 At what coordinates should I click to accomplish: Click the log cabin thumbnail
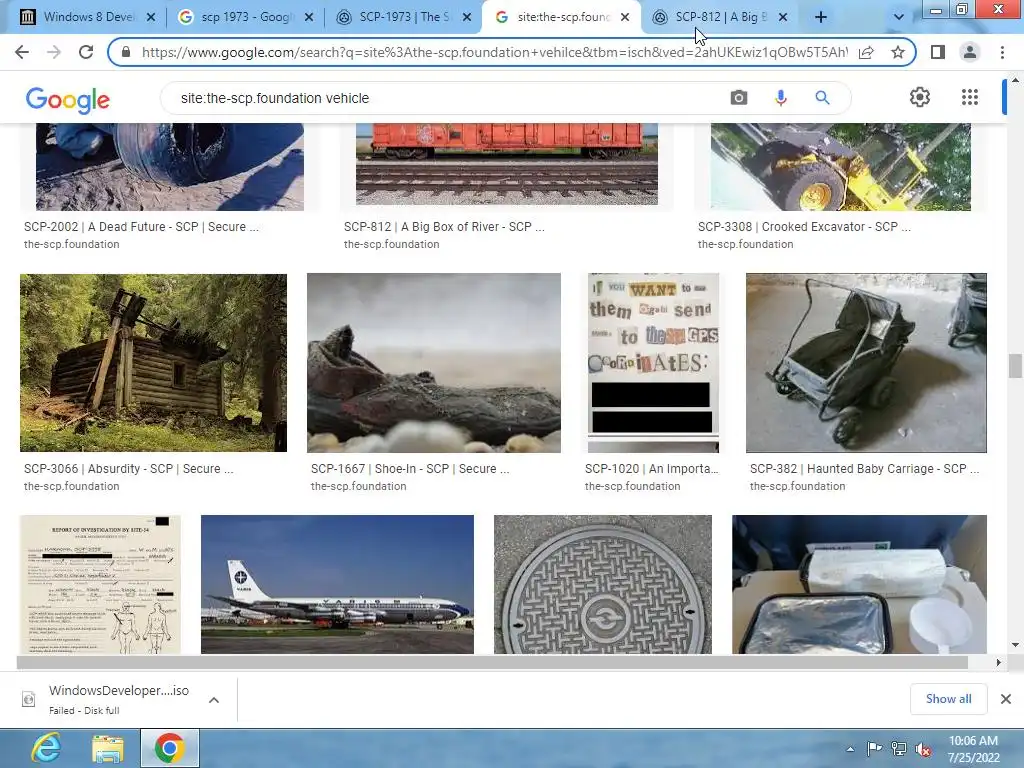click(153, 362)
